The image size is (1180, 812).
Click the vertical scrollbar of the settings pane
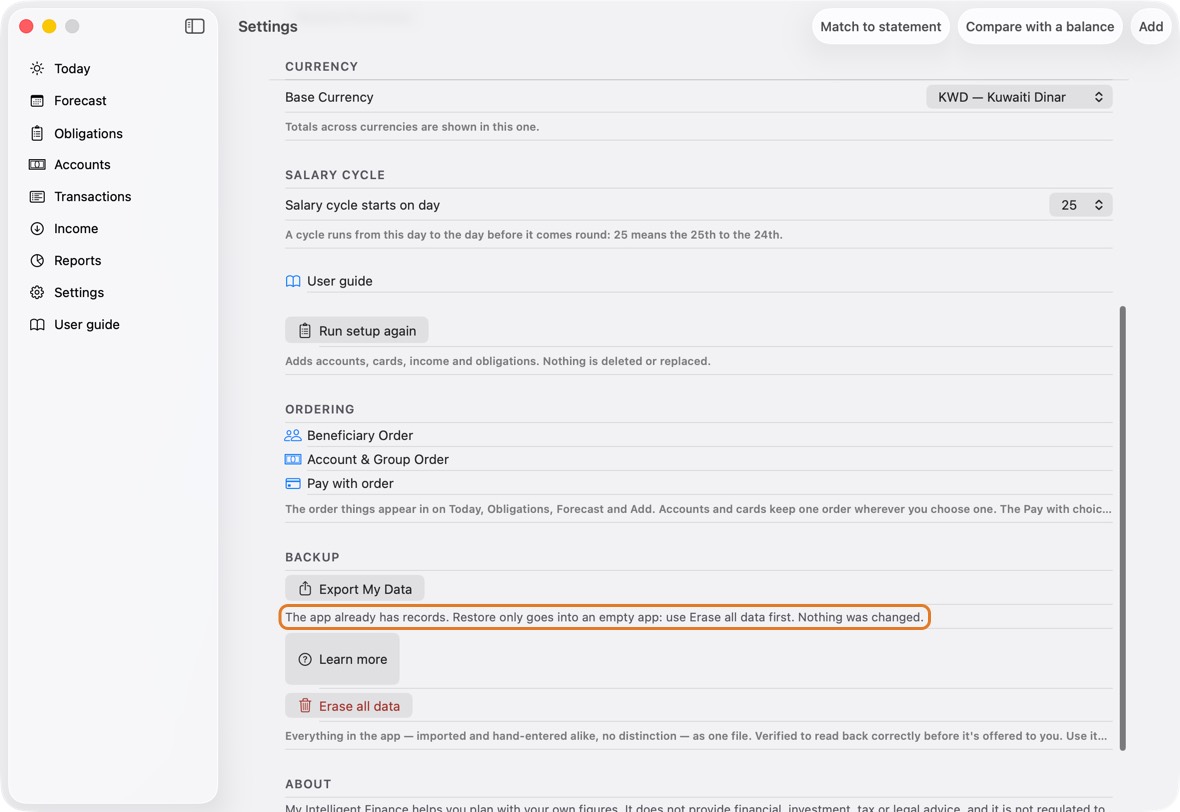tap(1122, 527)
